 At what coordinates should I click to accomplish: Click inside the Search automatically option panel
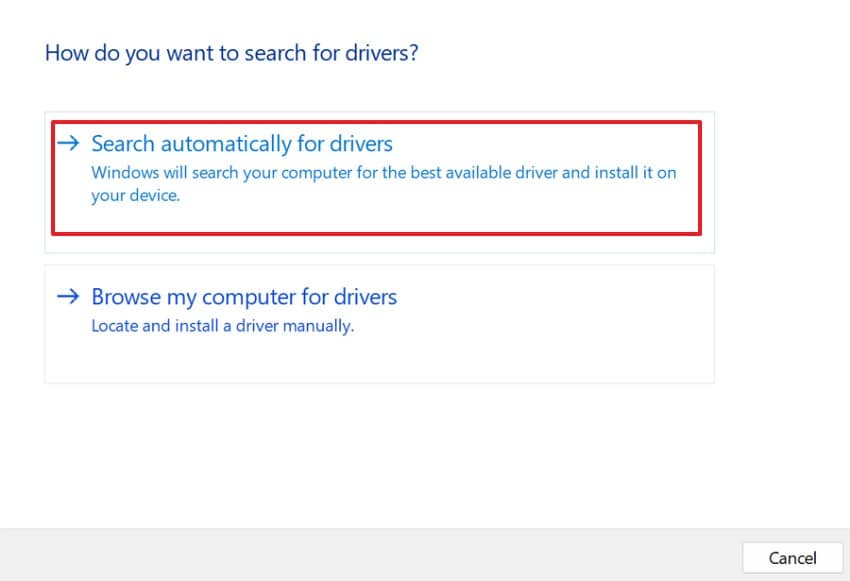click(x=380, y=175)
